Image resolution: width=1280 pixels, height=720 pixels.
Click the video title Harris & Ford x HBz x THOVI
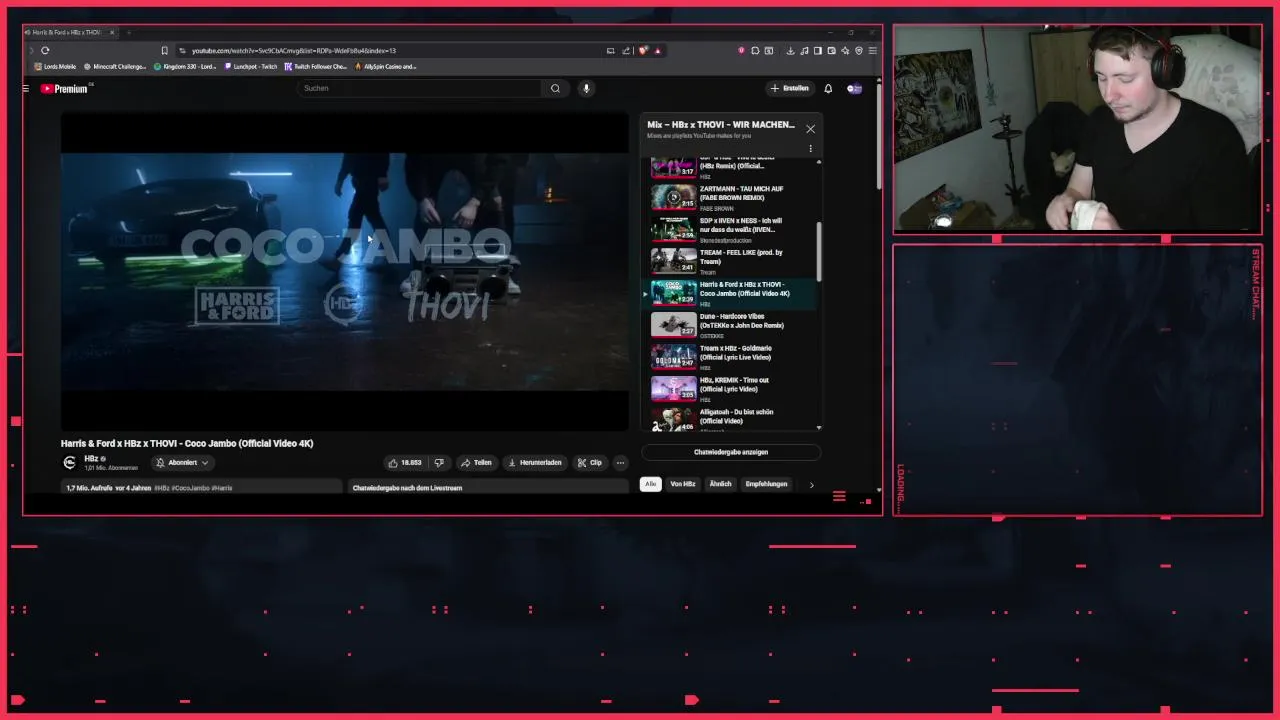click(x=187, y=443)
